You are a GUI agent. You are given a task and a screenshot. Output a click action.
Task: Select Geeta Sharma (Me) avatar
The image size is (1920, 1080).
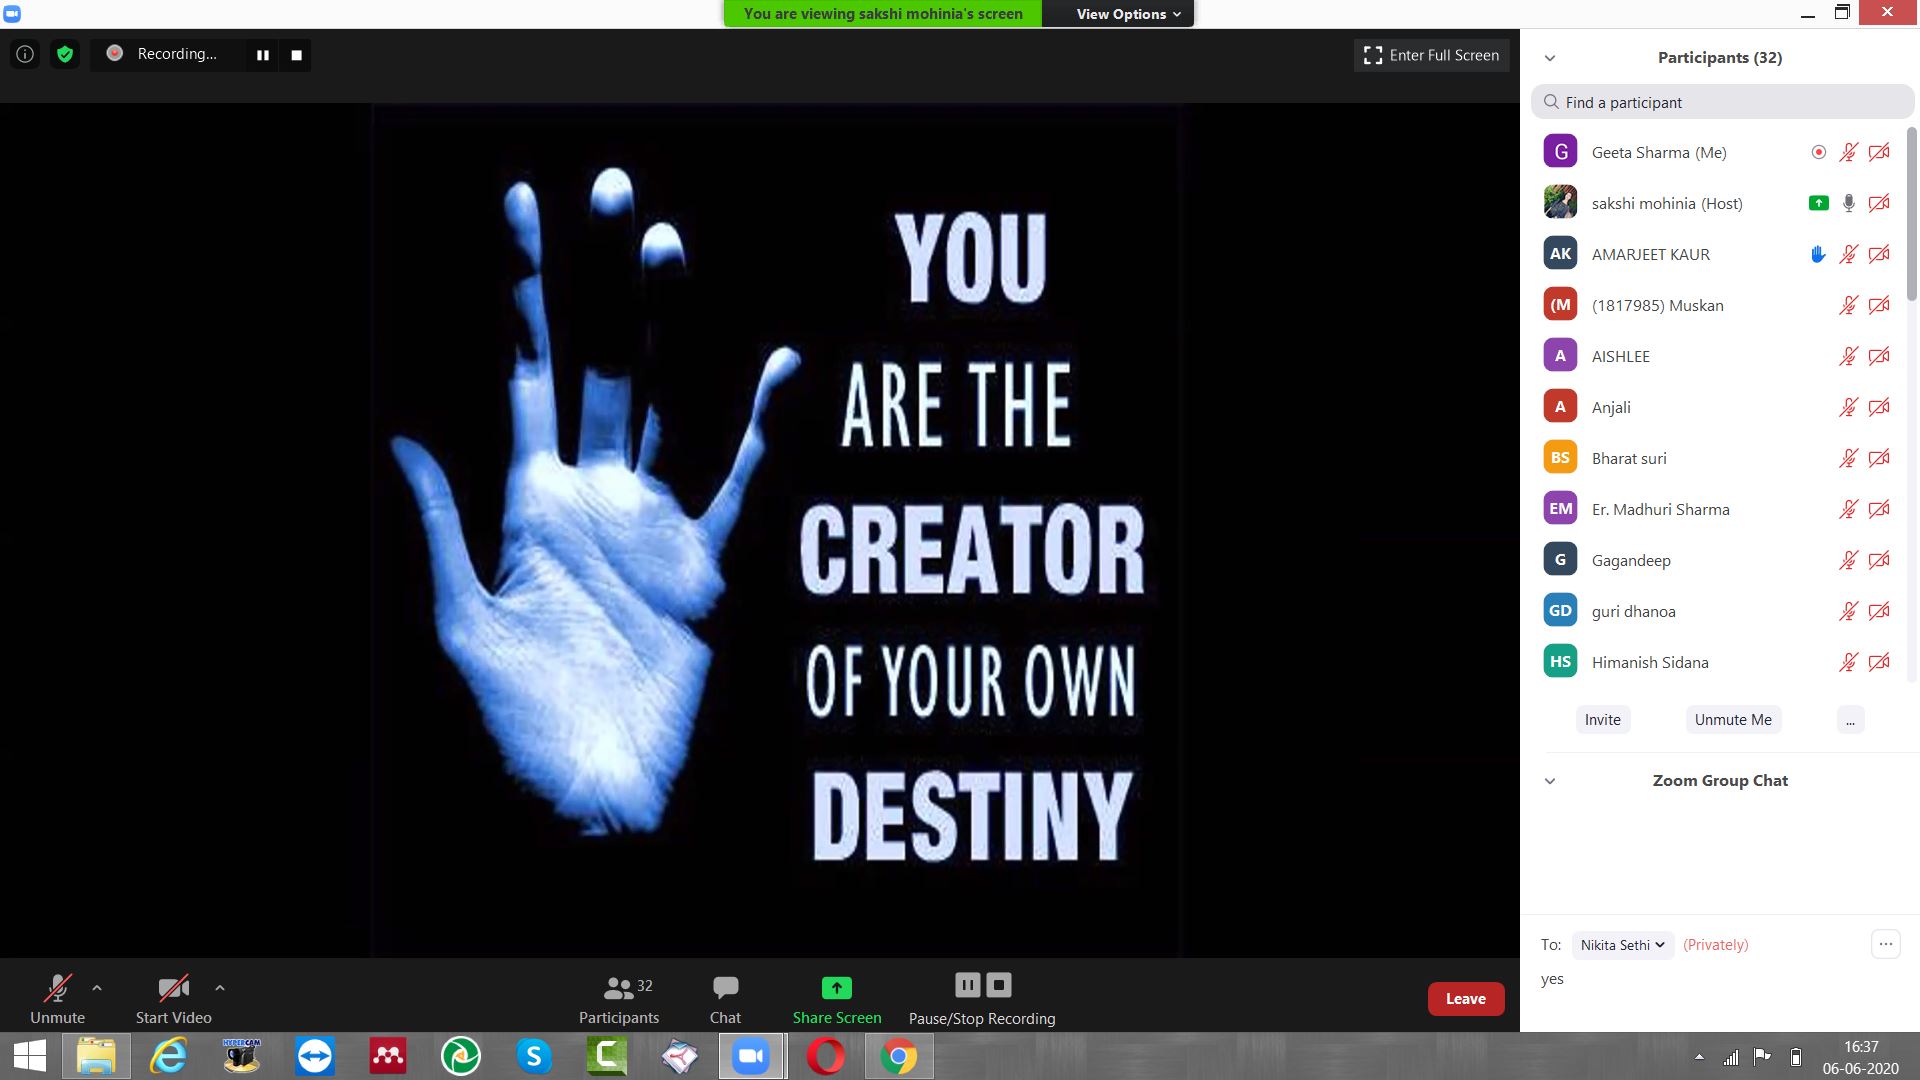pyautogui.click(x=1560, y=152)
